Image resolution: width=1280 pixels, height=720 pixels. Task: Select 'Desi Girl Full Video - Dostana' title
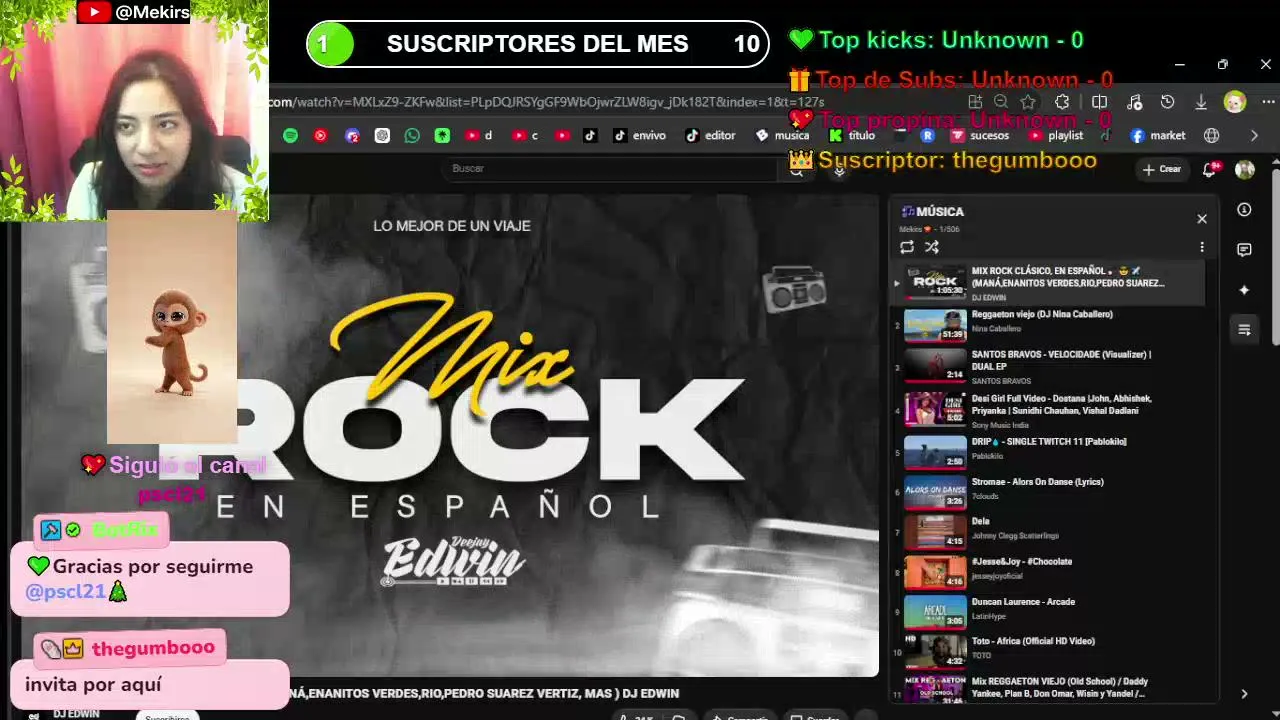(1062, 404)
